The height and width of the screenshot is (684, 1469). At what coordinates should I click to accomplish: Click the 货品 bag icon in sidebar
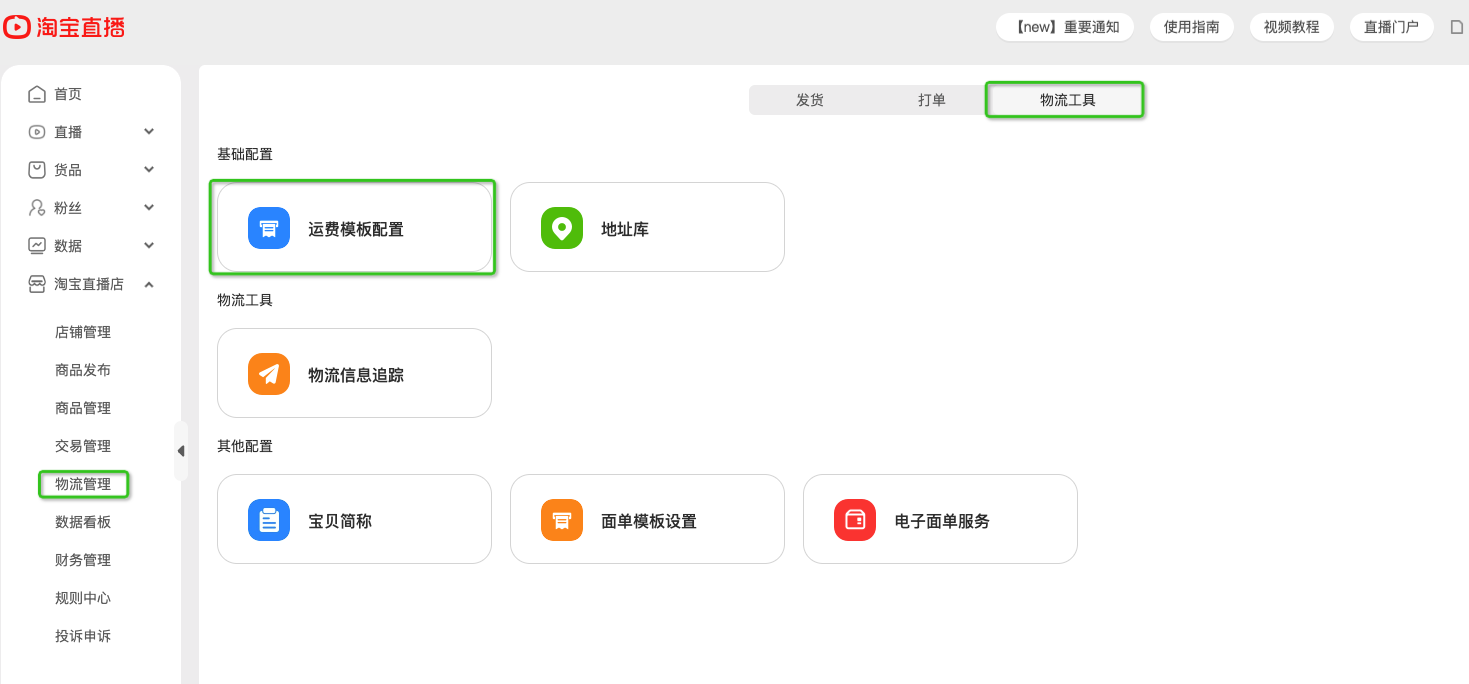[x=37, y=170]
